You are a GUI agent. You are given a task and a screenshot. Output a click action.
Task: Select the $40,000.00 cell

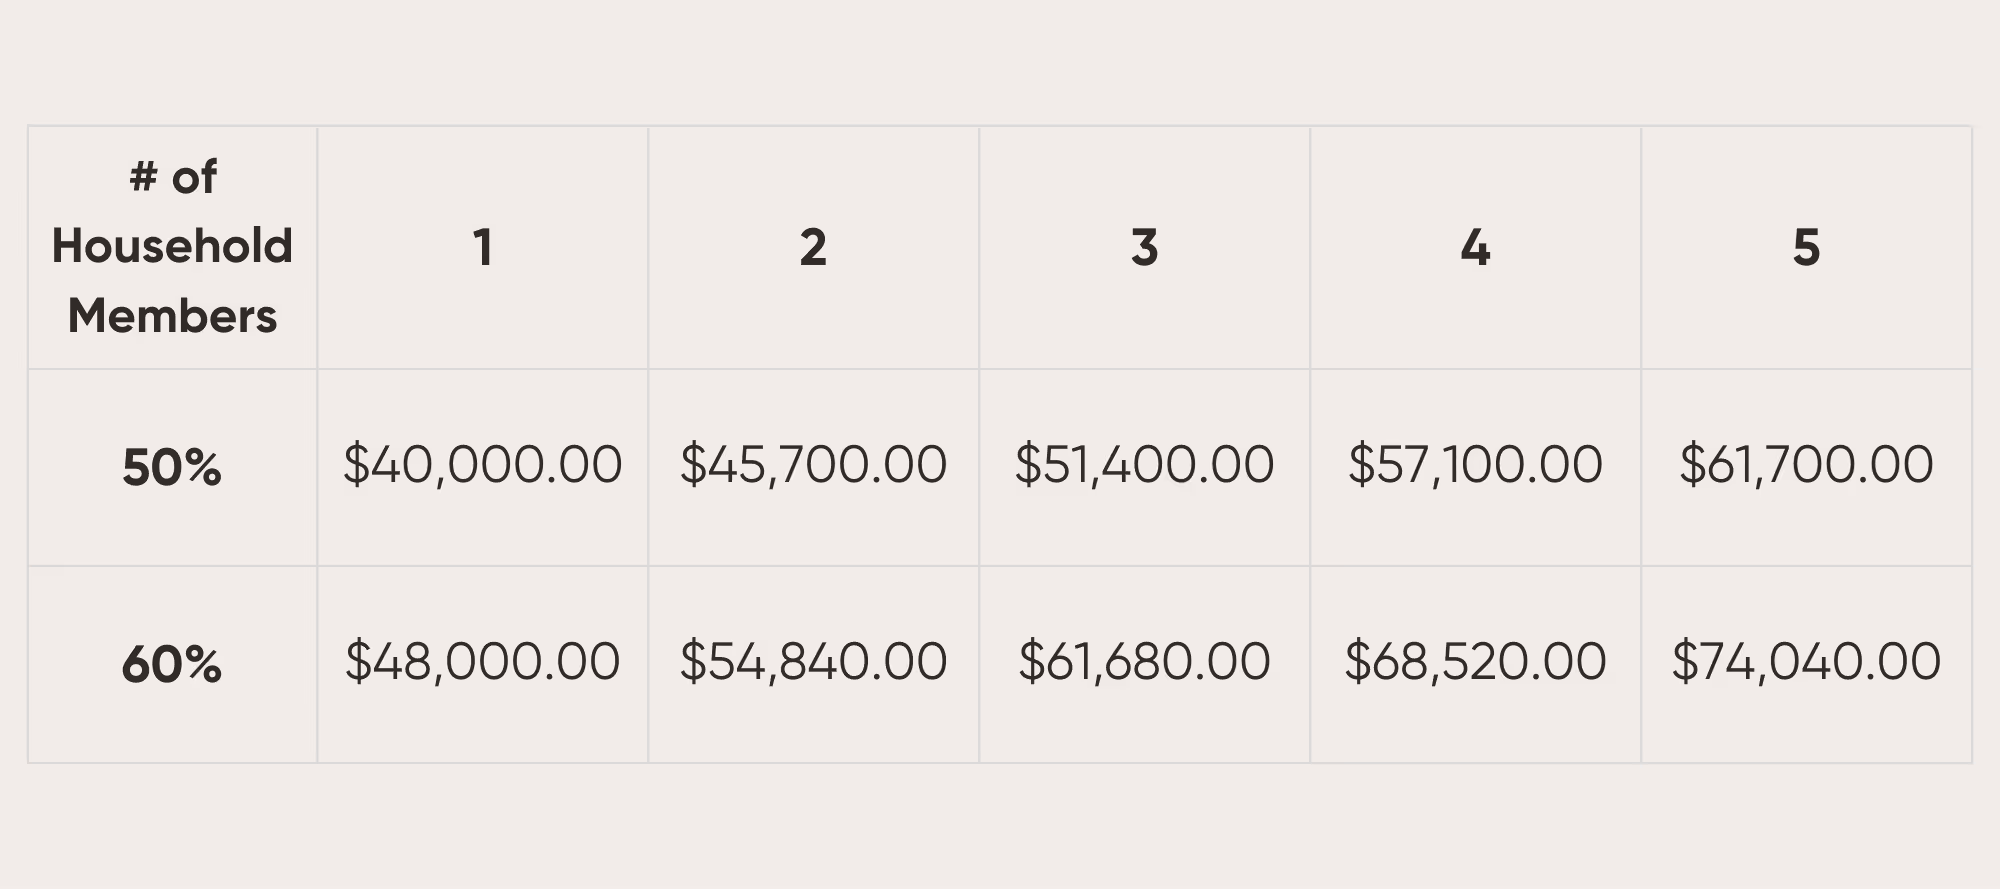(x=483, y=467)
